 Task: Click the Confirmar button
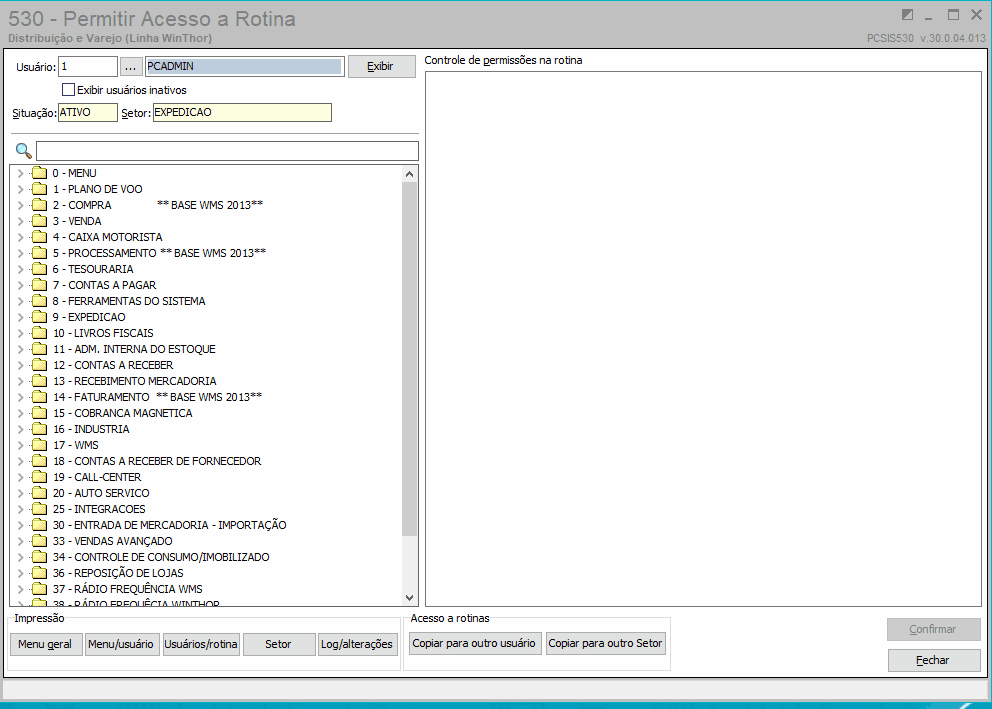tap(934, 629)
